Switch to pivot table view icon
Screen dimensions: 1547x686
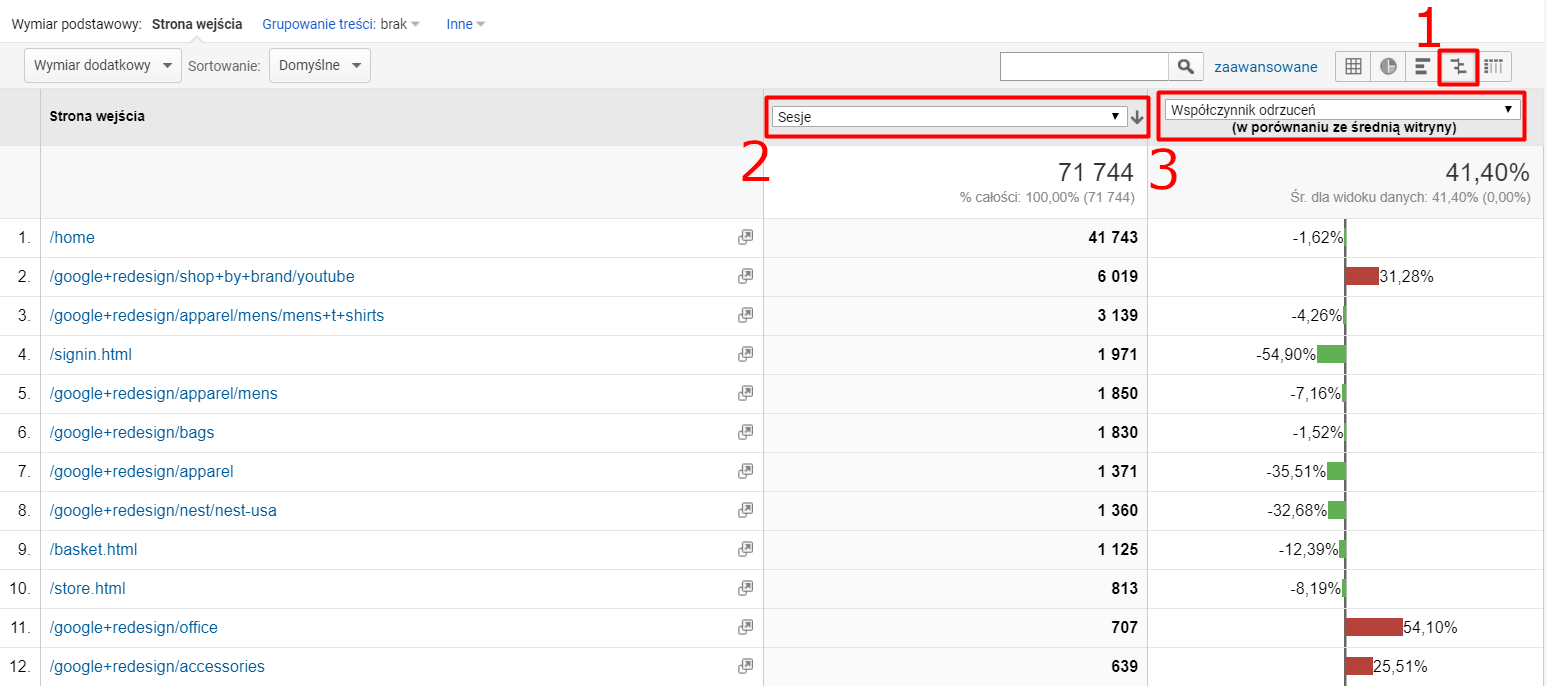point(1494,67)
